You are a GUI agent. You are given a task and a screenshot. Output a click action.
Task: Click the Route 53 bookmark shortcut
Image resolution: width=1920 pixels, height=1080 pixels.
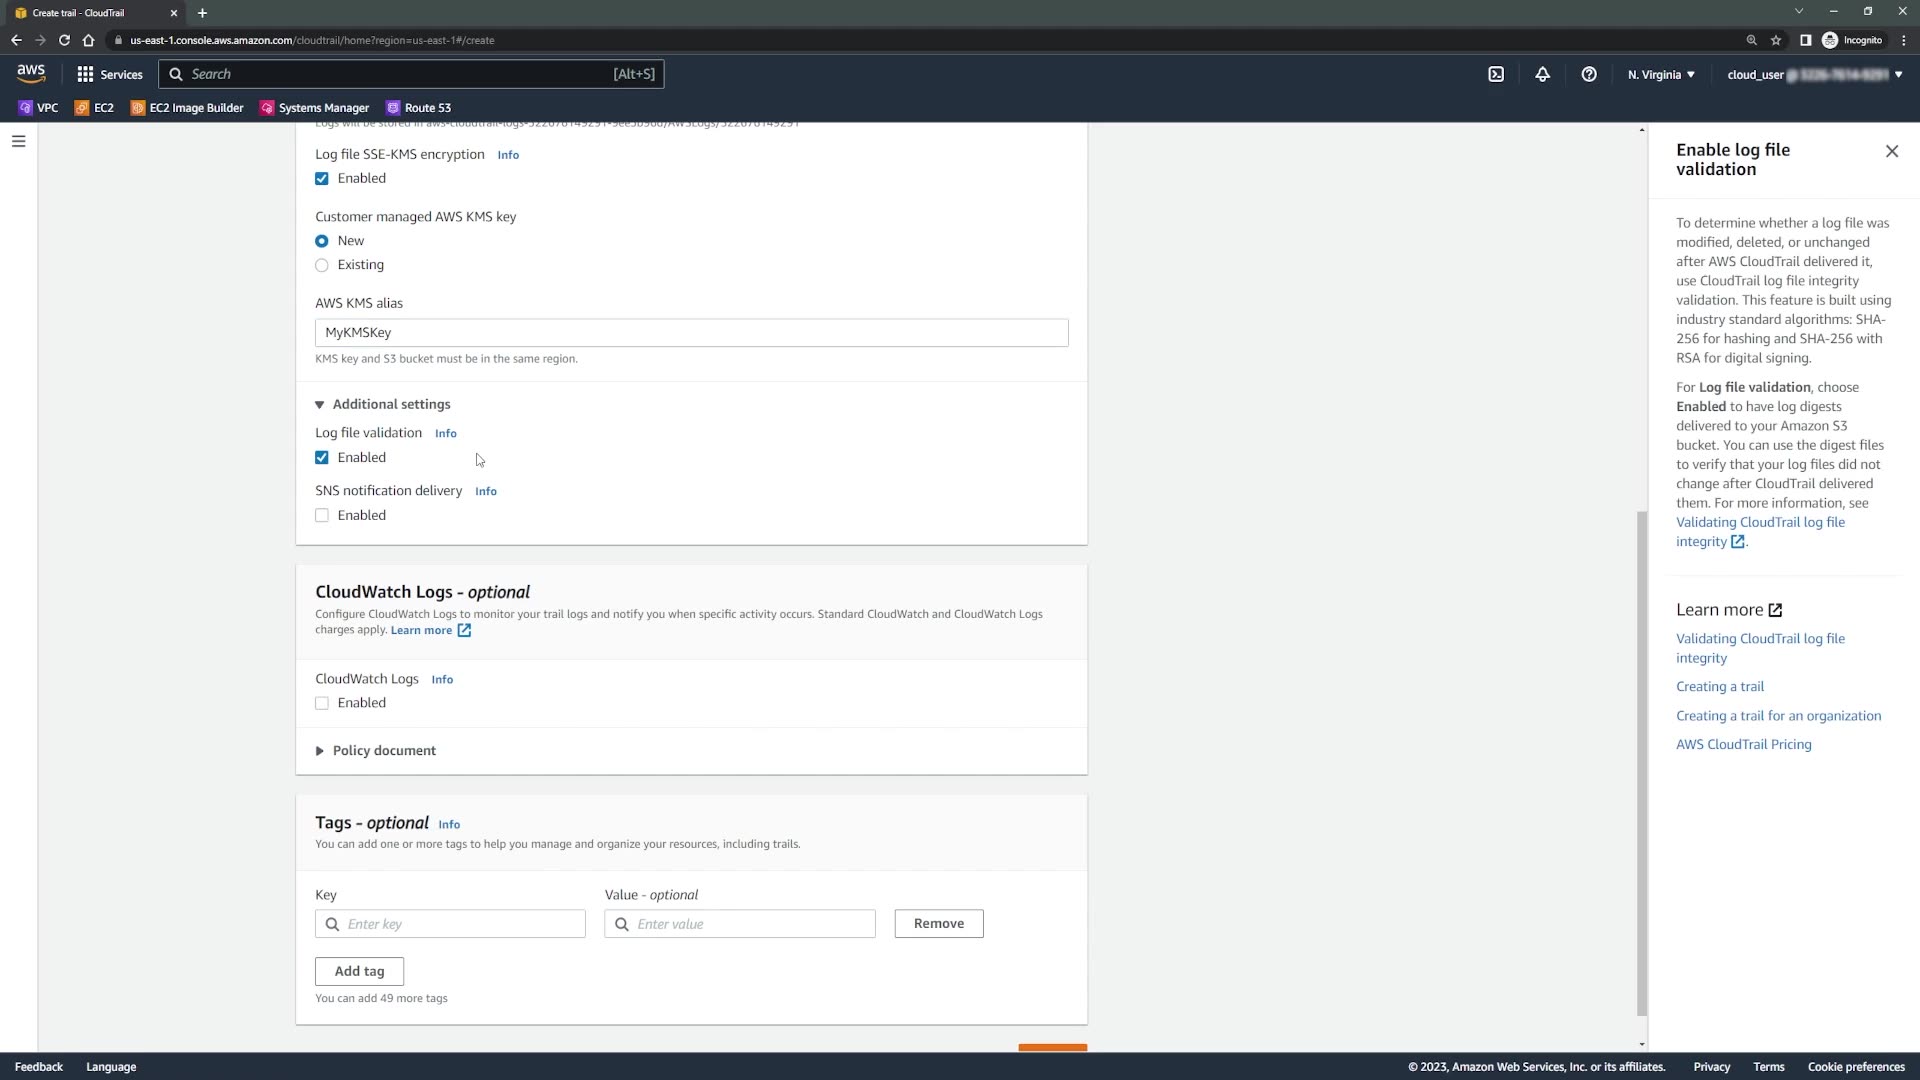[x=419, y=108]
